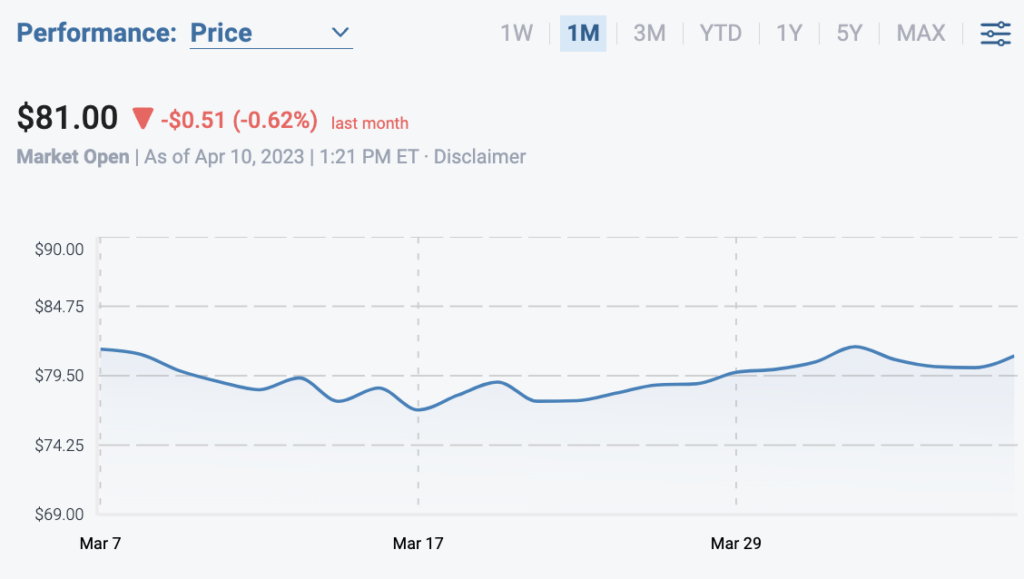The image size is (1024, 579).
Task: Switch to the 1W time range
Action: click(x=517, y=33)
